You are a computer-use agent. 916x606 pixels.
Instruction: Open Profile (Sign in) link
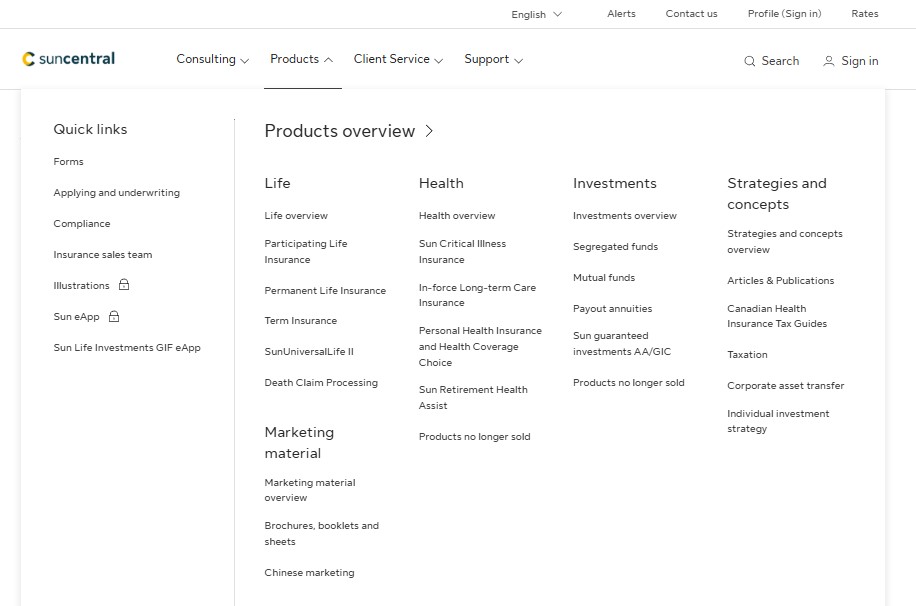click(x=784, y=14)
